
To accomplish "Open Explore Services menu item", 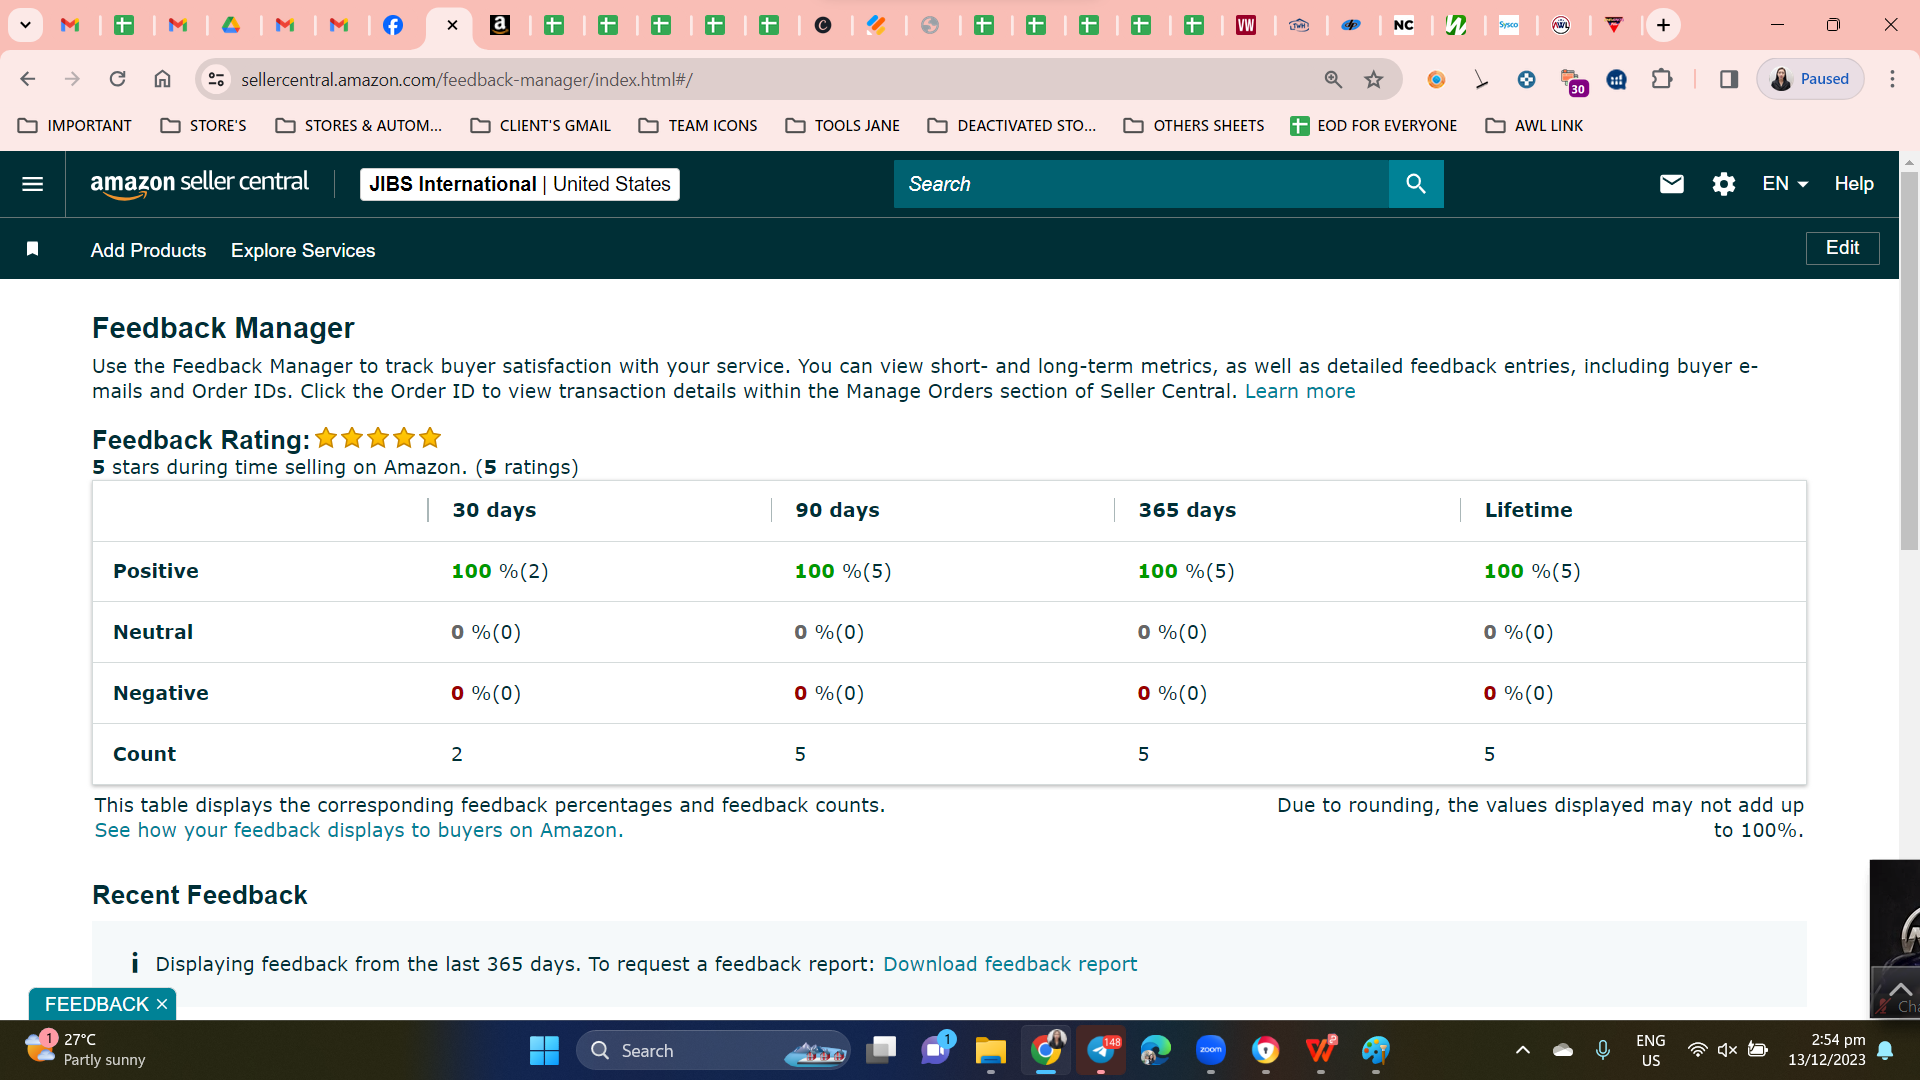I will tap(303, 250).
